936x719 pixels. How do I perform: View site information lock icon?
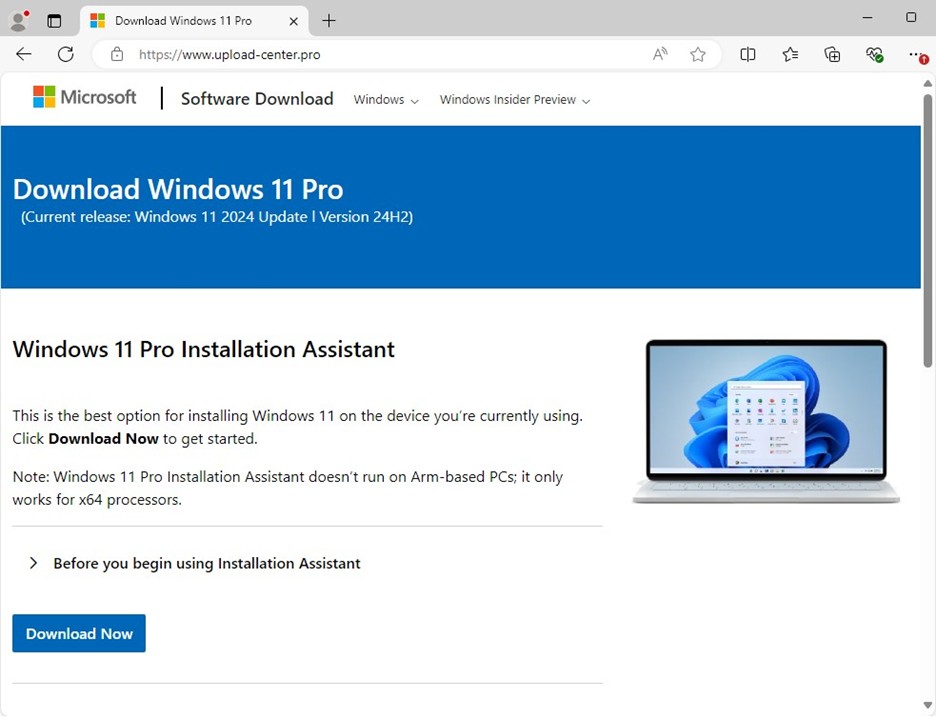click(x=117, y=54)
